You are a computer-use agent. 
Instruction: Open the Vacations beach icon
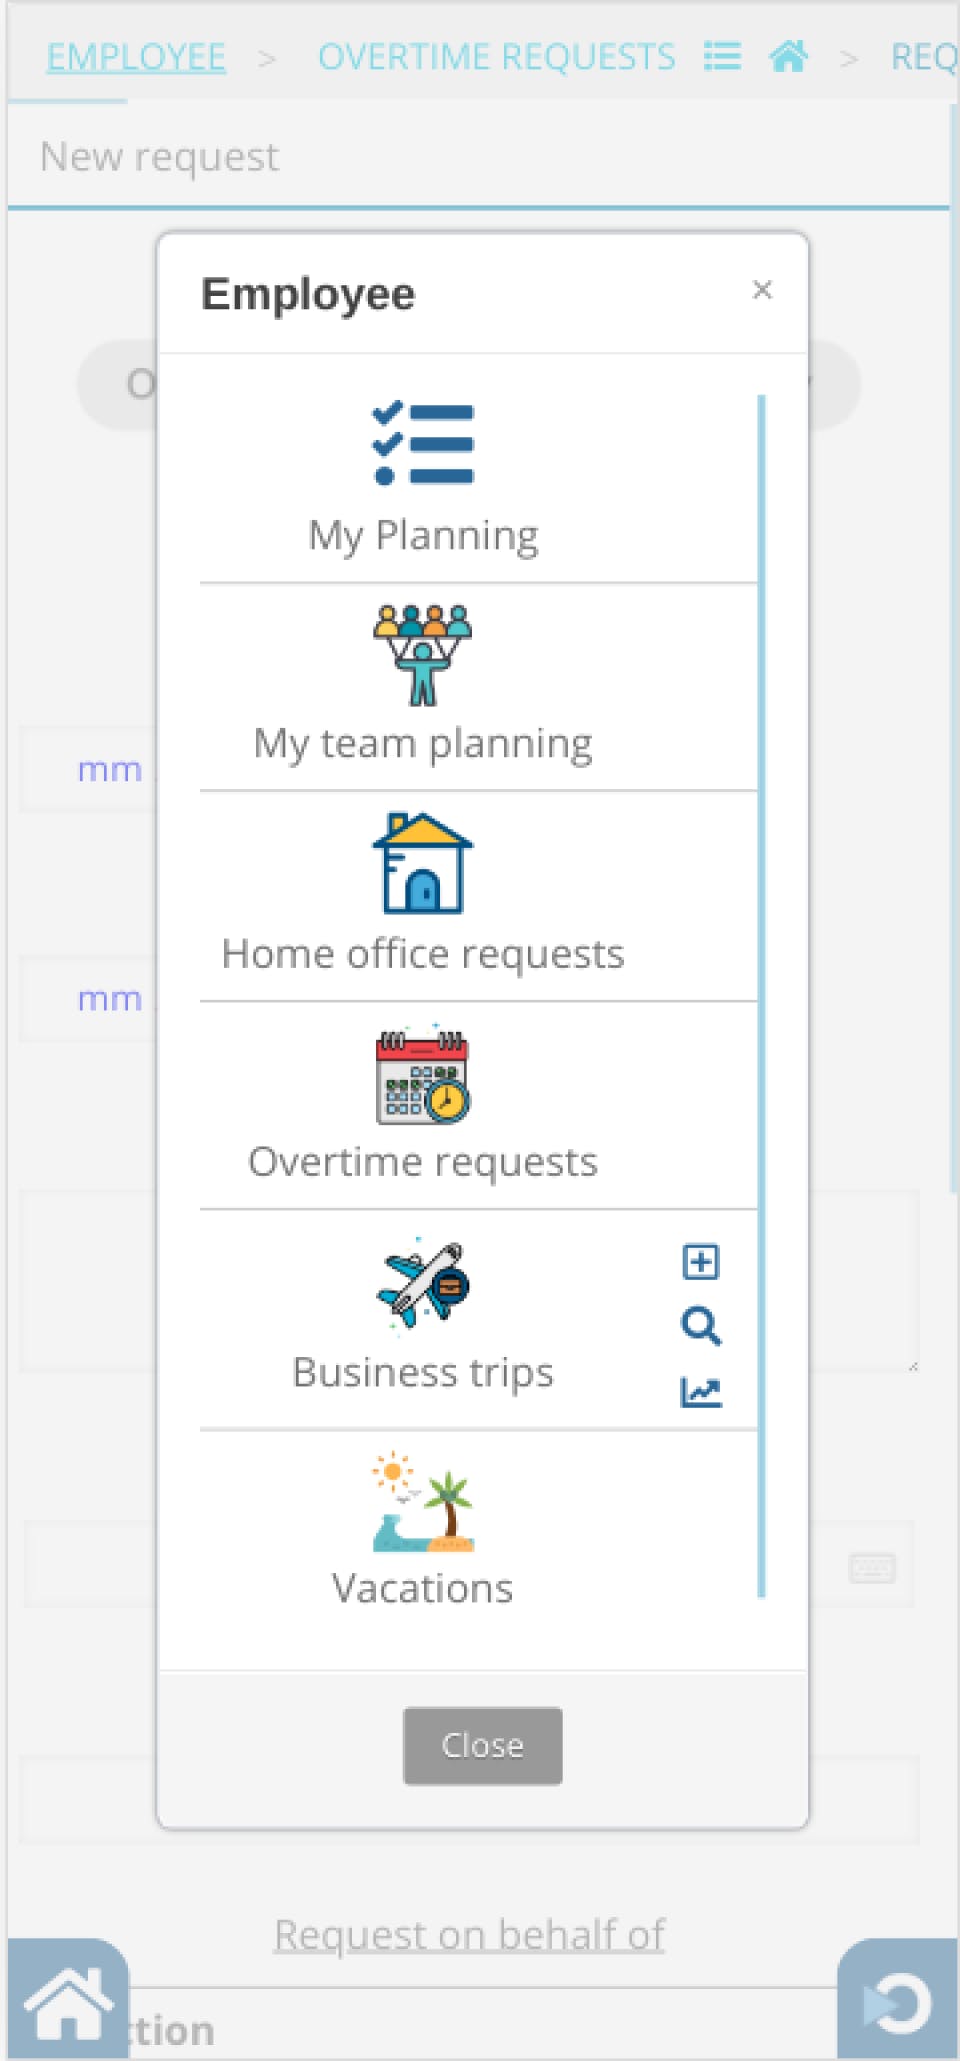point(423,1503)
